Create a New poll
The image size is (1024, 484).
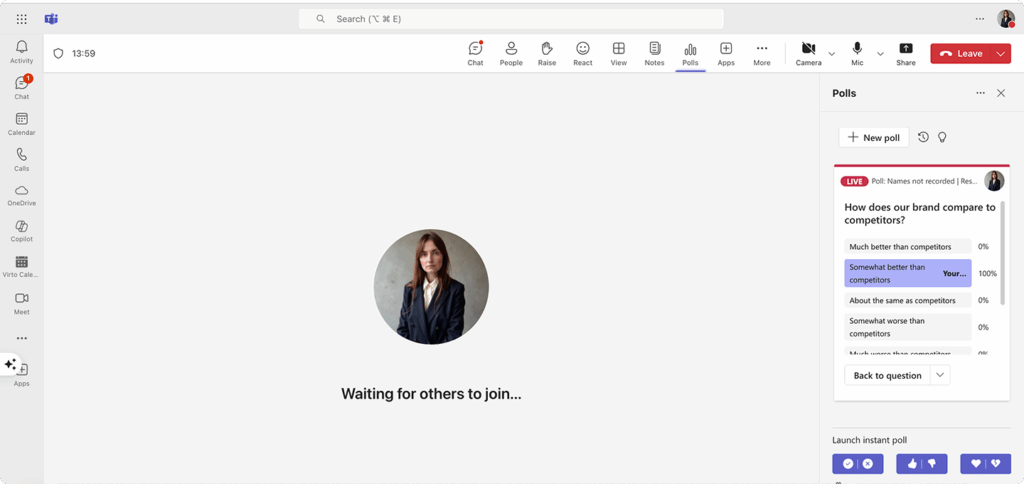(x=874, y=137)
